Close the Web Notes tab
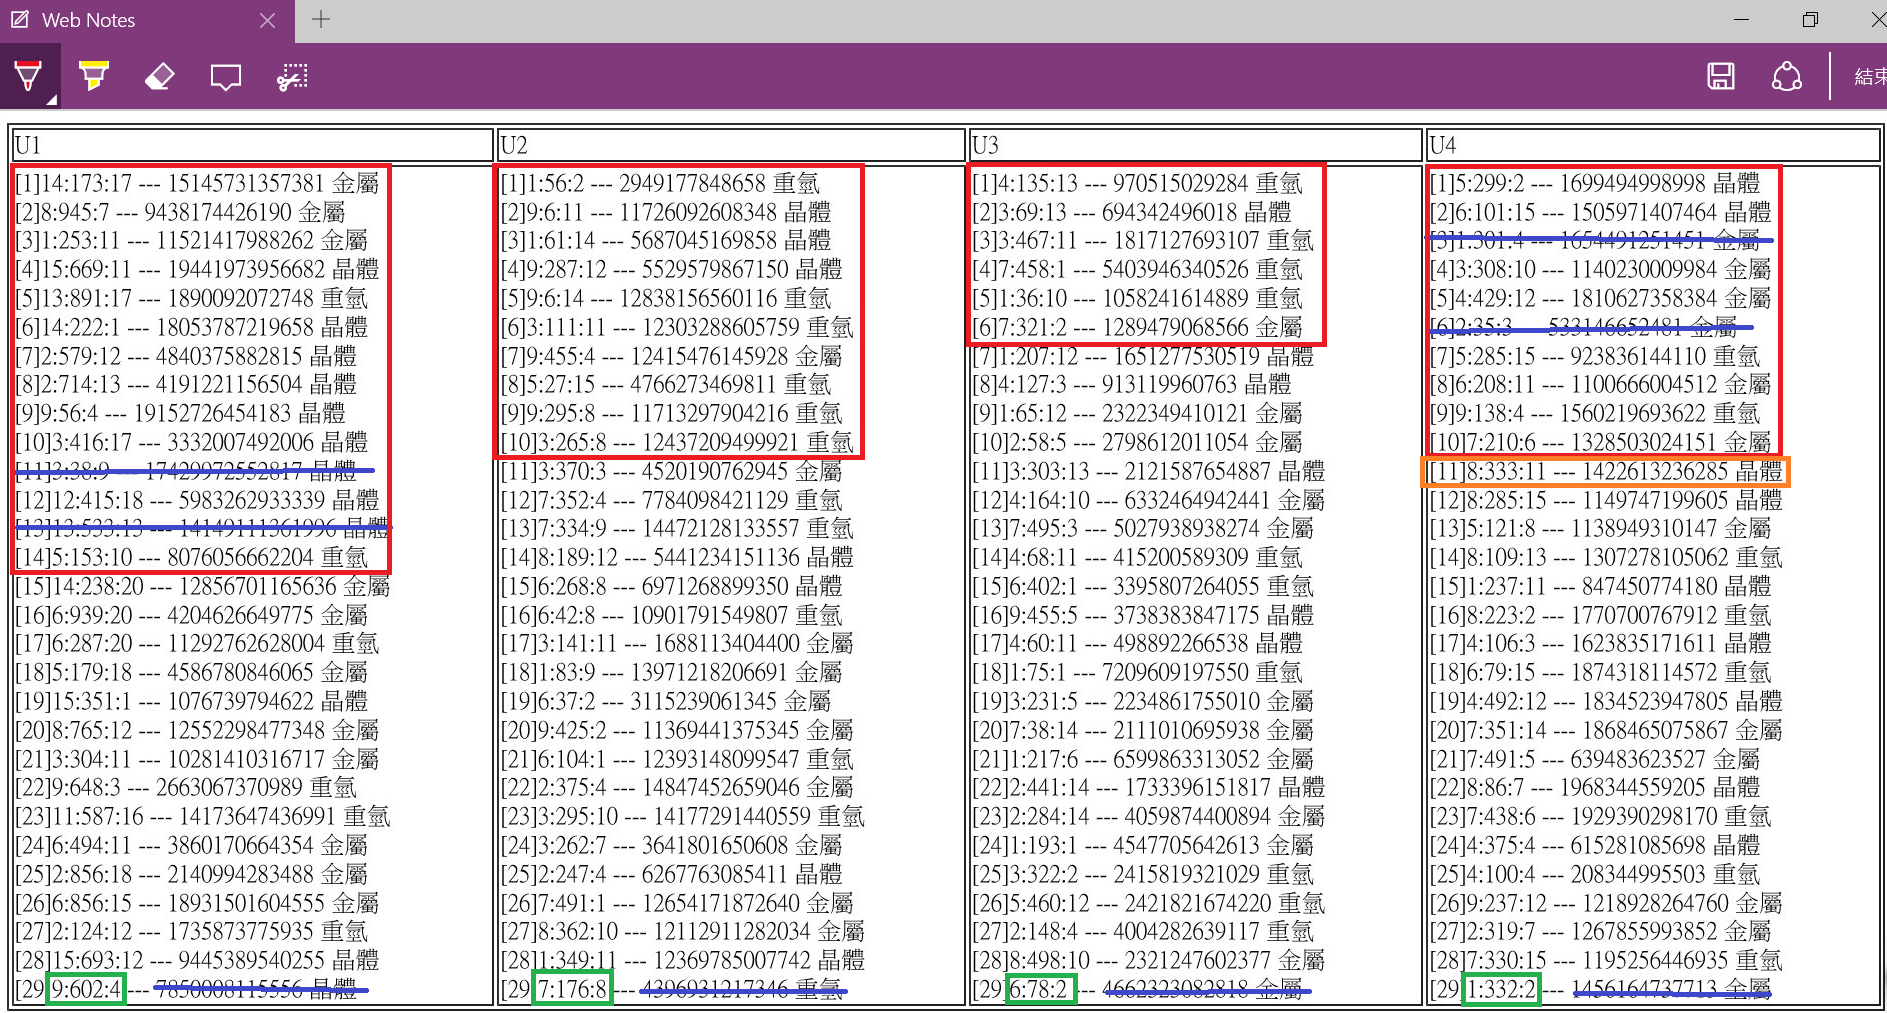 click(267, 20)
